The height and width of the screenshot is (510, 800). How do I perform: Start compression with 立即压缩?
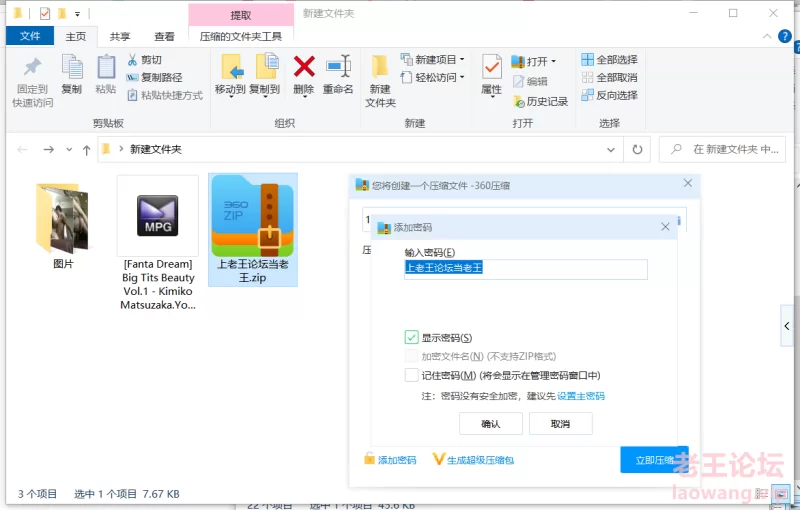pos(654,460)
